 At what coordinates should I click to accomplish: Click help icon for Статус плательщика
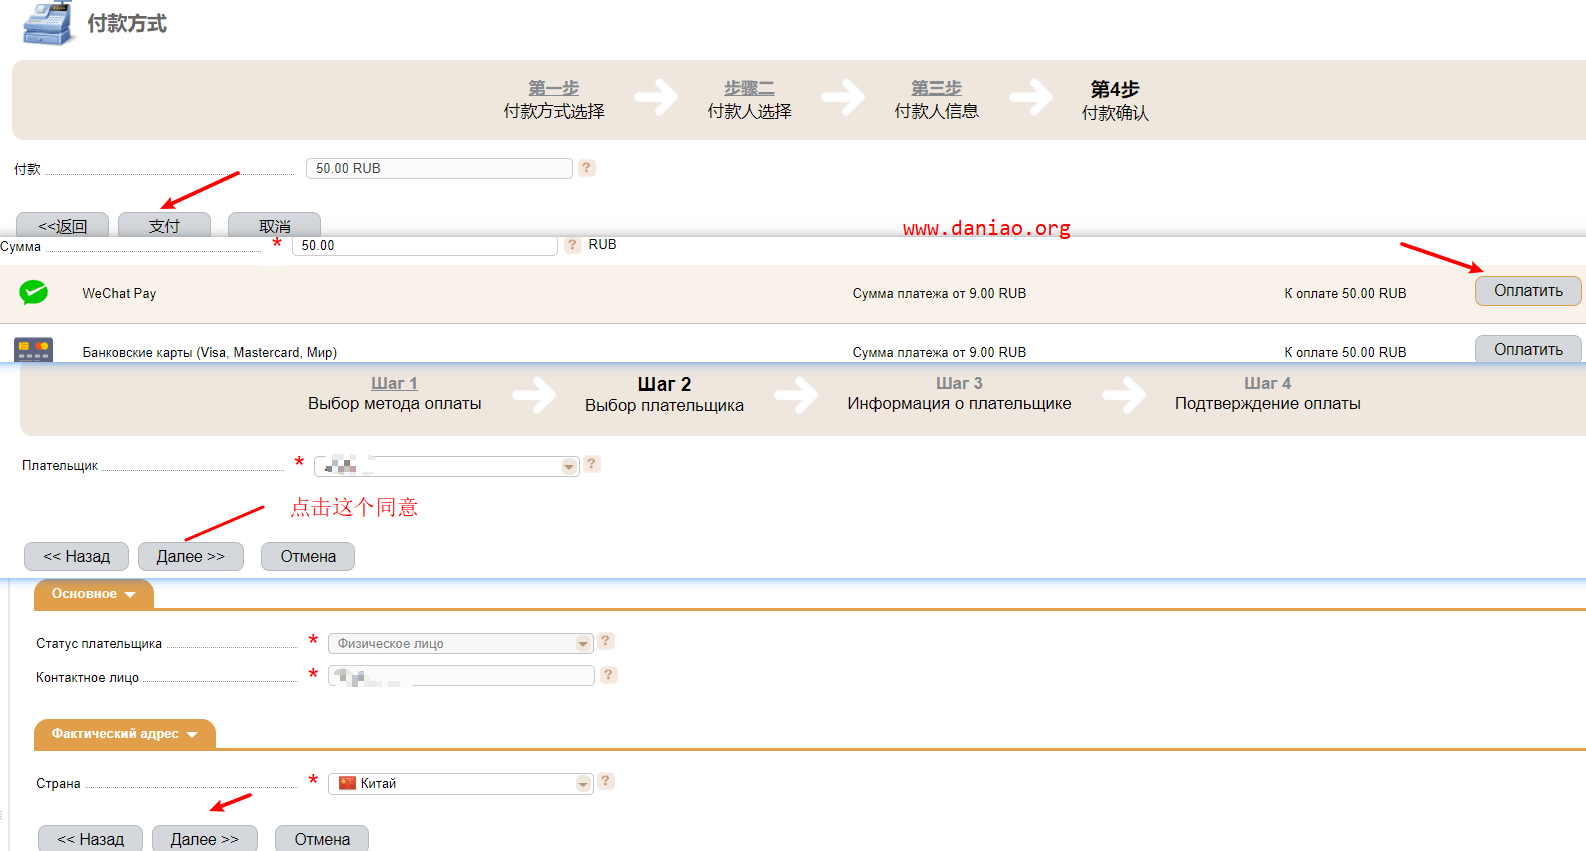pyautogui.click(x=606, y=642)
